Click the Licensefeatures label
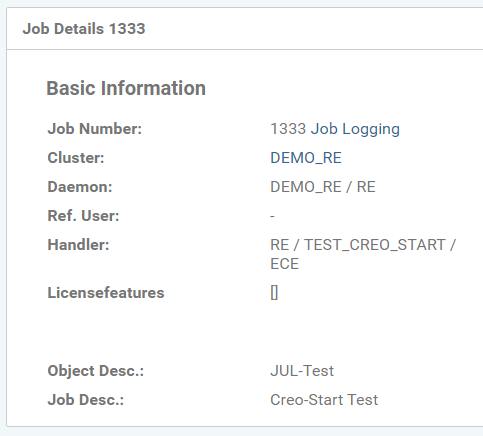 pos(106,293)
